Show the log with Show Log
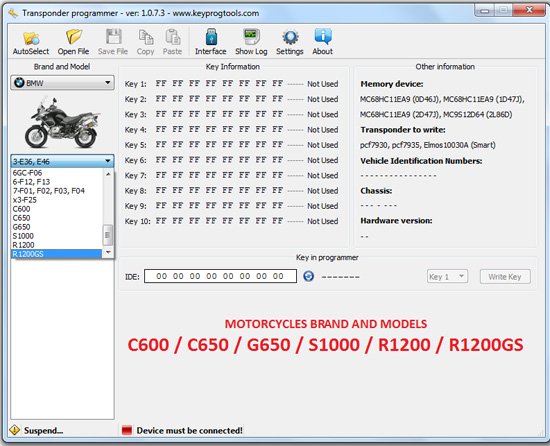Image resolution: width=550 pixels, height=446 pixels. pos(251,42)
